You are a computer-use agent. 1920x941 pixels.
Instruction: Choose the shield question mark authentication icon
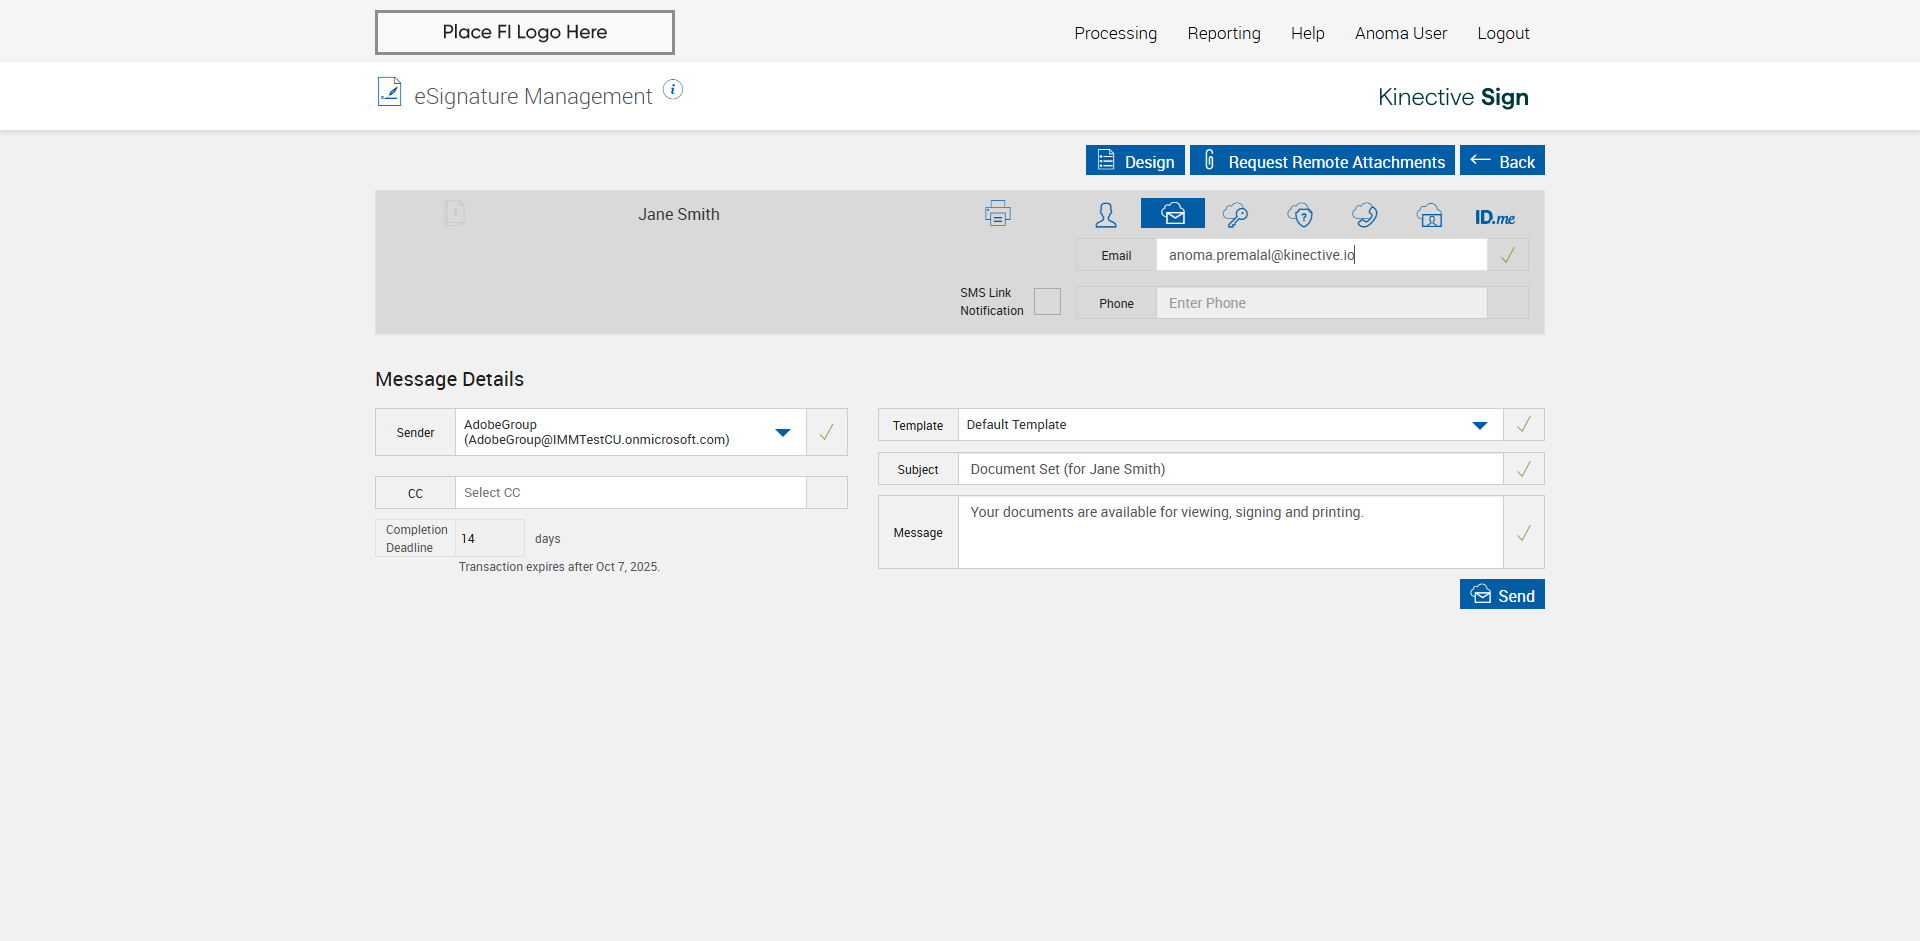coord(1300,215)
